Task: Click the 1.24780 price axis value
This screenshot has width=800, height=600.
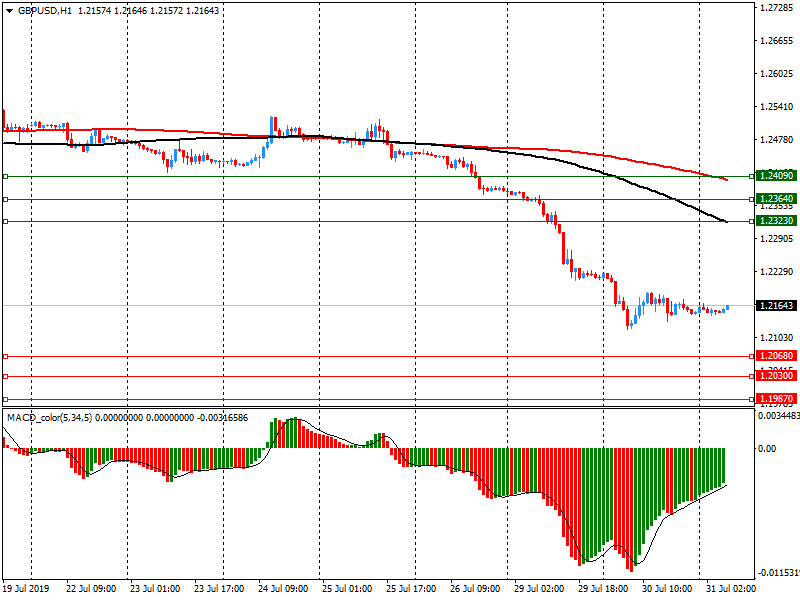Action: click(777, 140)
